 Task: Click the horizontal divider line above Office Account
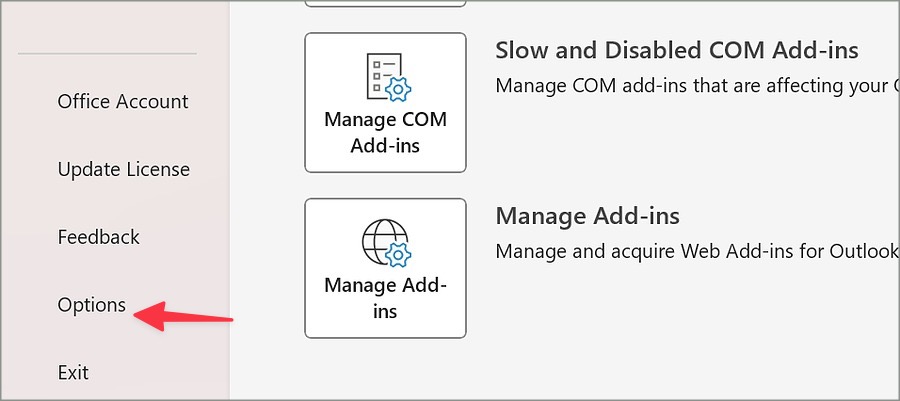(107, 53)
